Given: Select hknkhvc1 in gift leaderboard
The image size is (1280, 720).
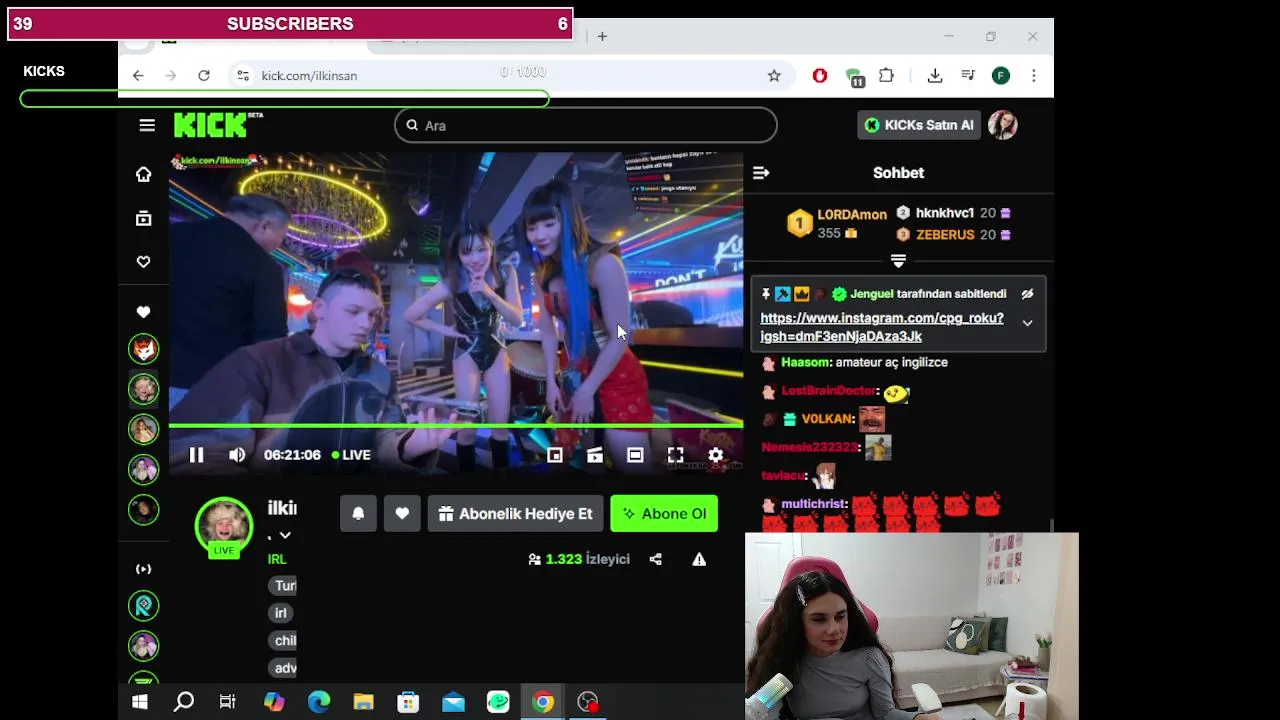Looking at the screenshot, I should 945,213.
